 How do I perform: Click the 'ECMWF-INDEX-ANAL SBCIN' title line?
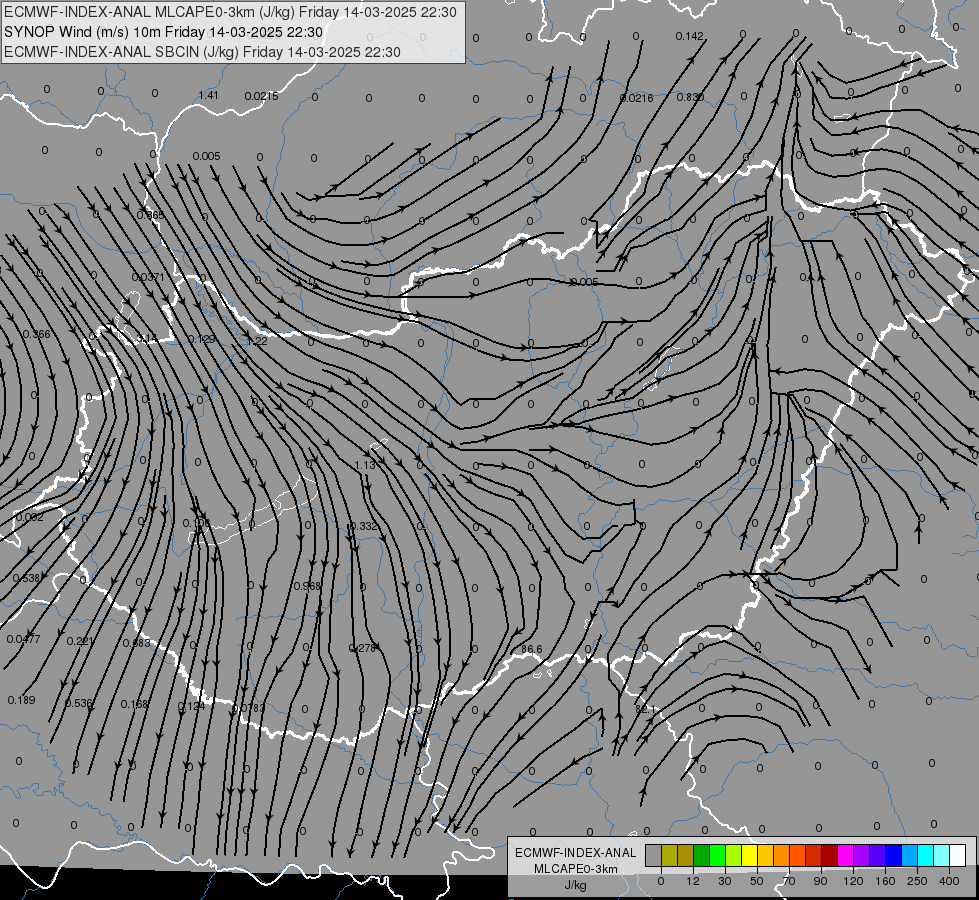pyautogui.click(x=202, y=52)
